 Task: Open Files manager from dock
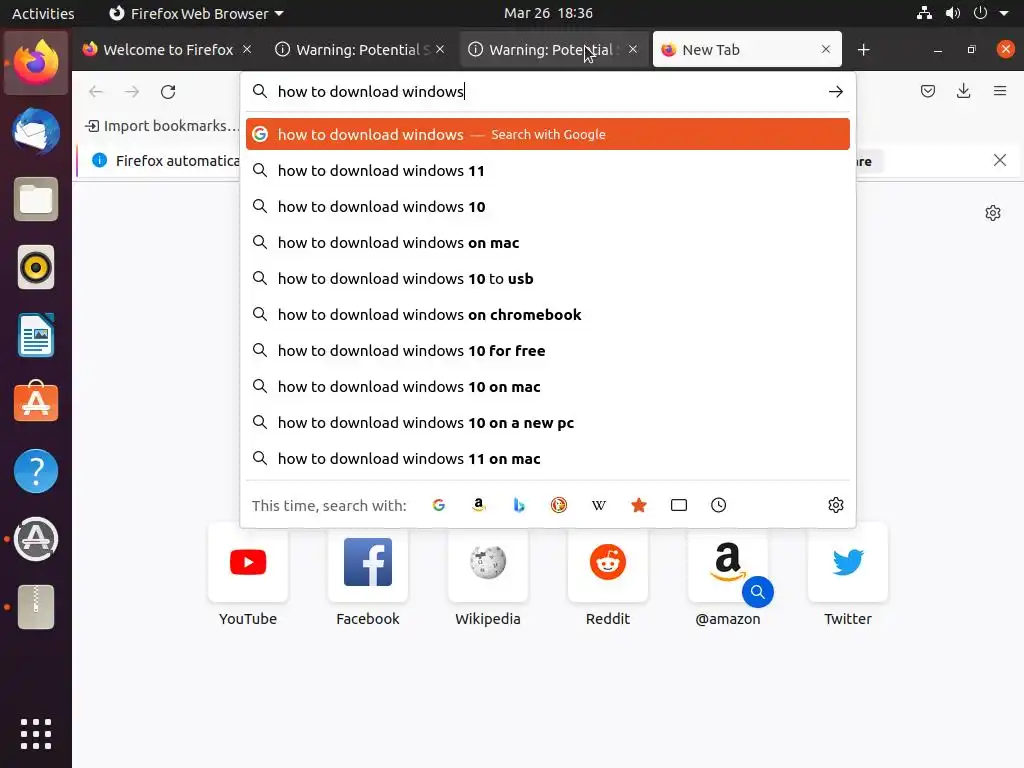click(36, 199)
